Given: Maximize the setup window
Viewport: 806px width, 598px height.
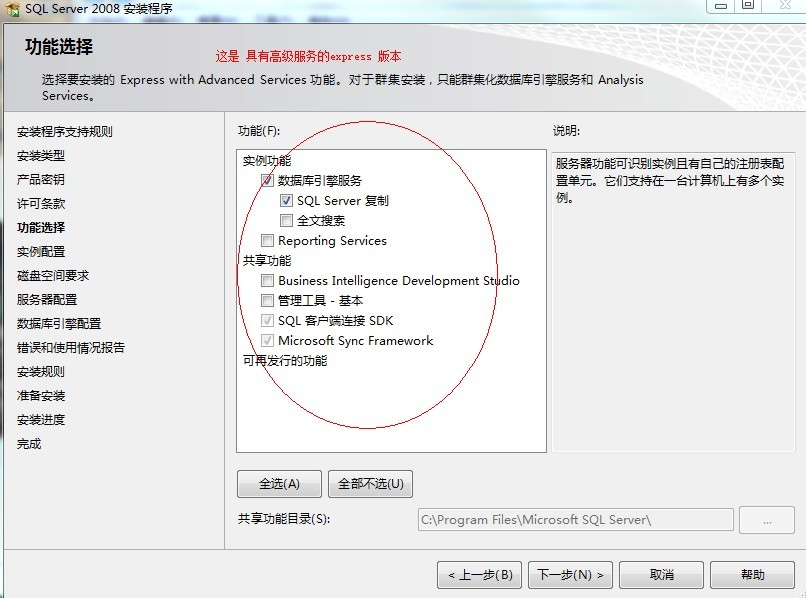Looking at the screenshot, I should [748, 6].
